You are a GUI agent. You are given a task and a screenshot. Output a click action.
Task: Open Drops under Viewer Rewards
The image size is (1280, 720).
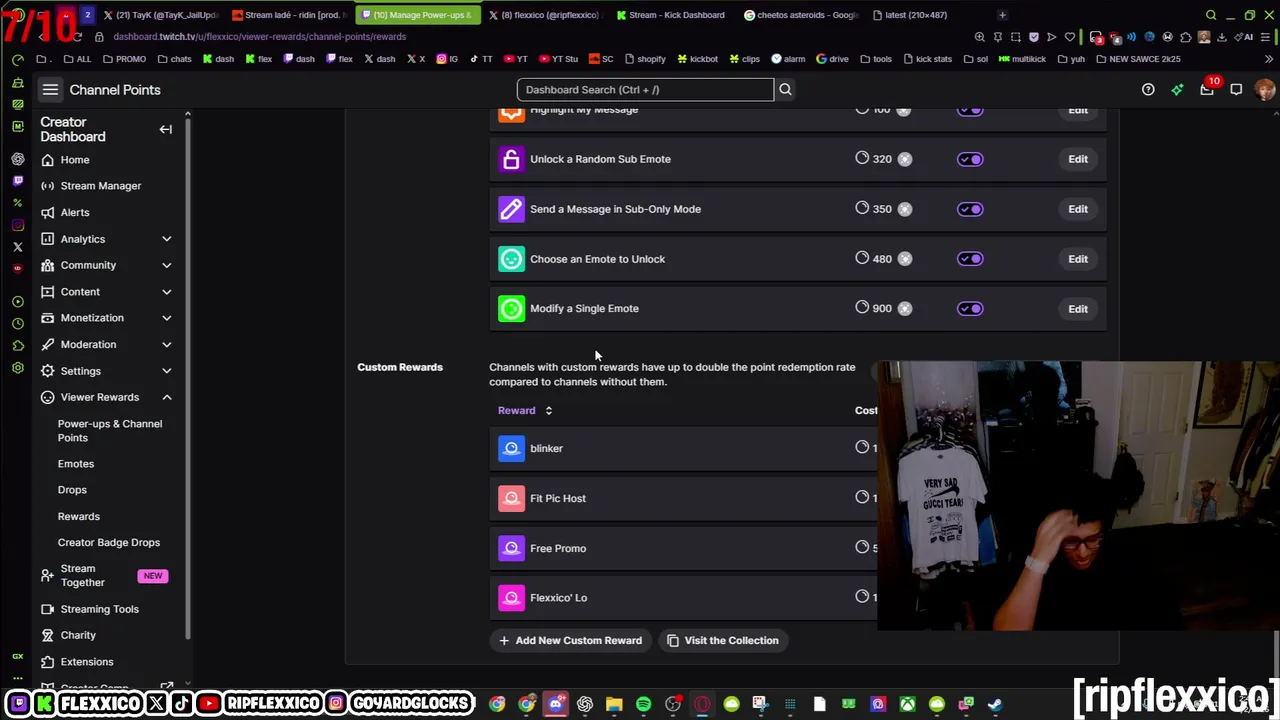pyautogui.click(x=72, y=490)
